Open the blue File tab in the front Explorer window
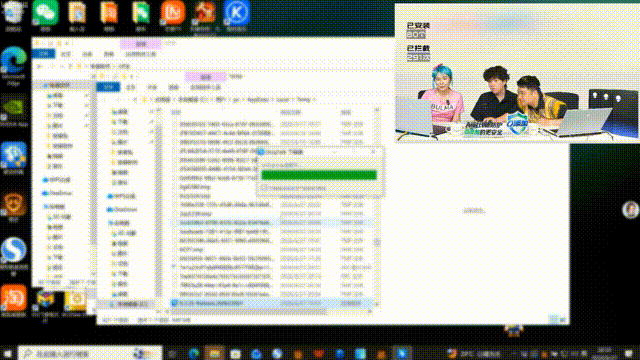Screen dimensions: 640x360 [x=109, y=87]
